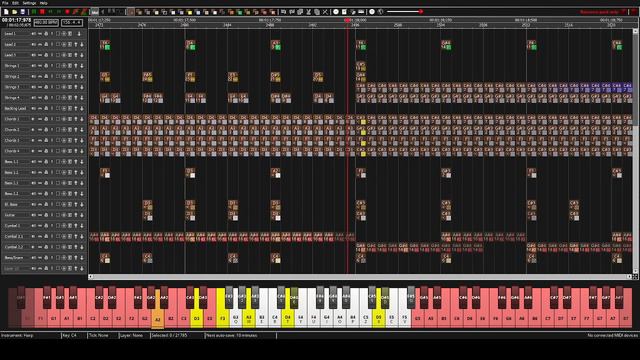Add a row at Chords 2 layer icon
The height and width of the screenshot is (360, 640).
click(x=64, y=129)
